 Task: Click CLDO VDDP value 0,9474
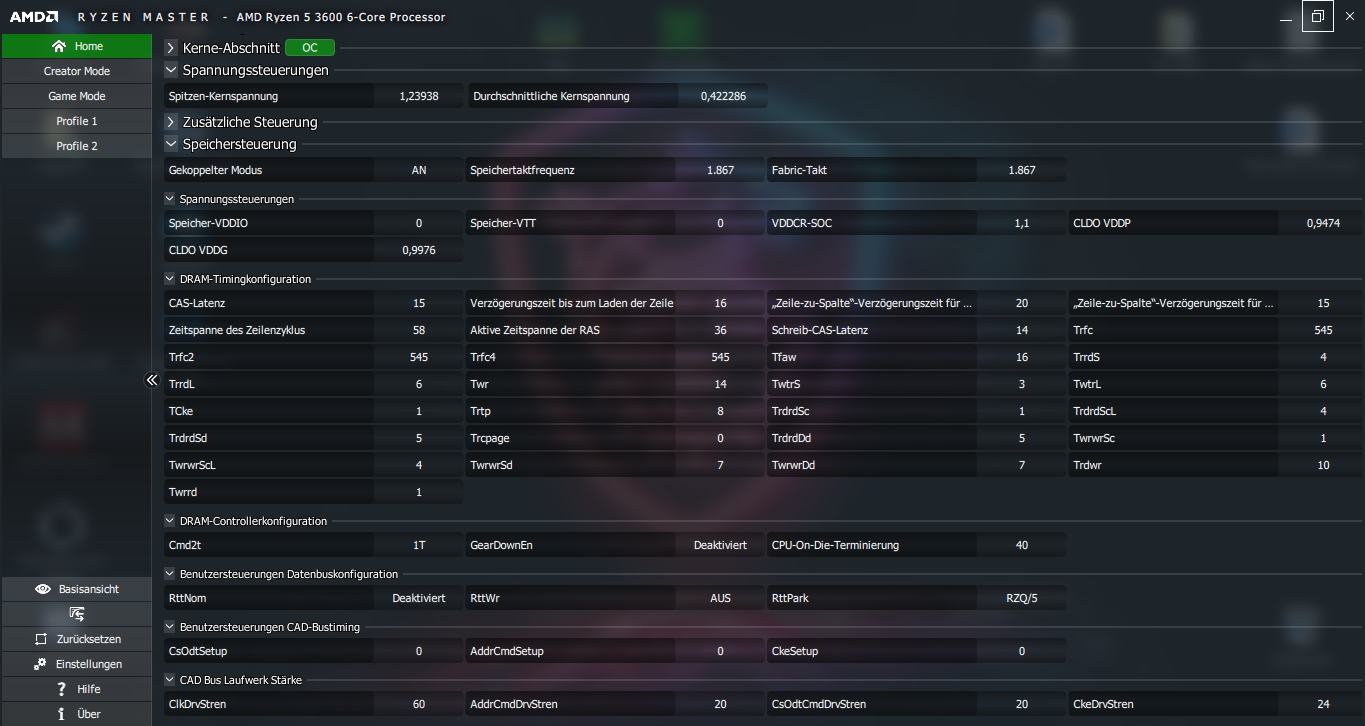pyautogui.click(x=1323, y=223)
